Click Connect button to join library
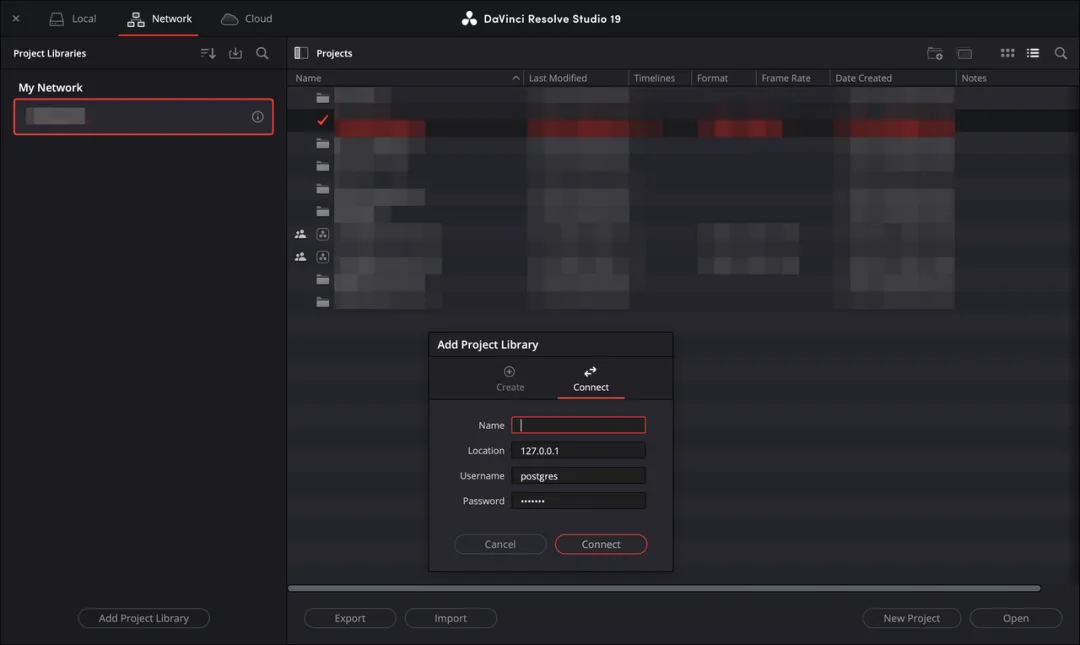 (x=601, y=544)
